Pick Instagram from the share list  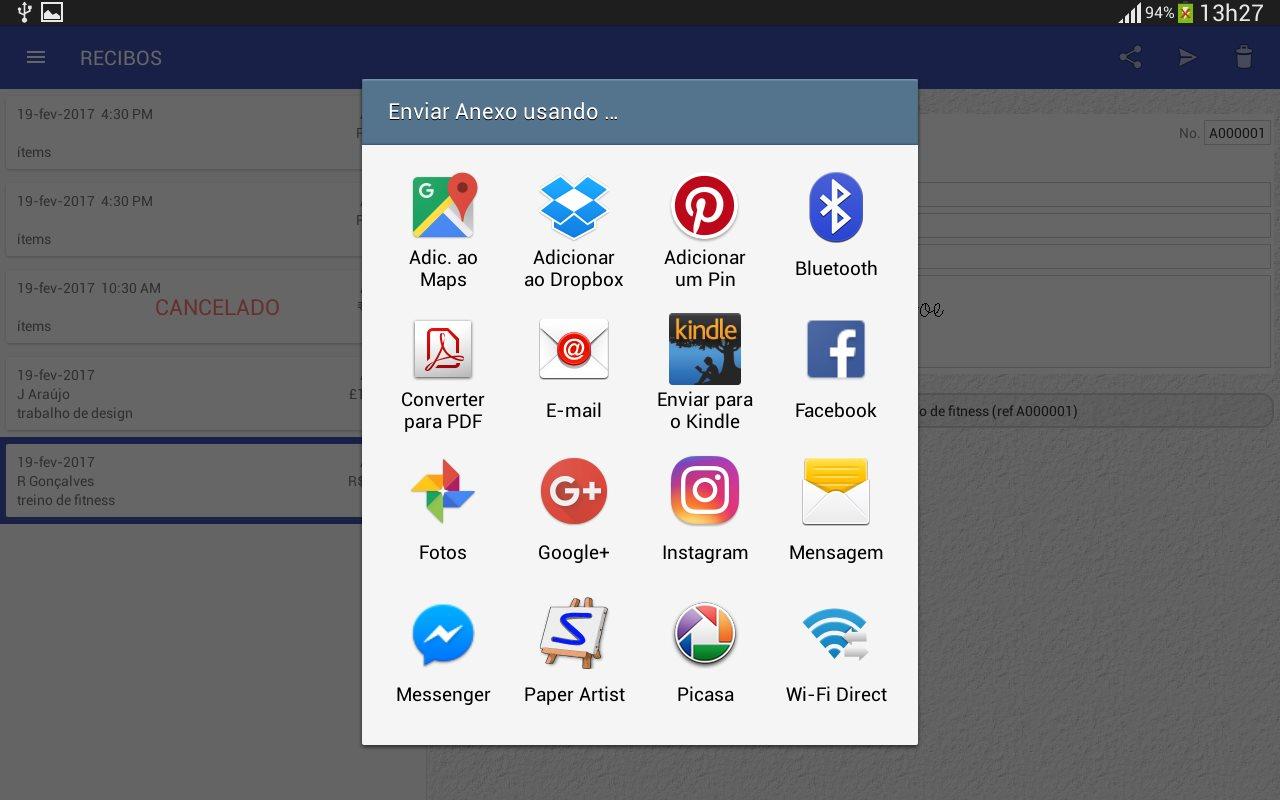click(705, 491)
